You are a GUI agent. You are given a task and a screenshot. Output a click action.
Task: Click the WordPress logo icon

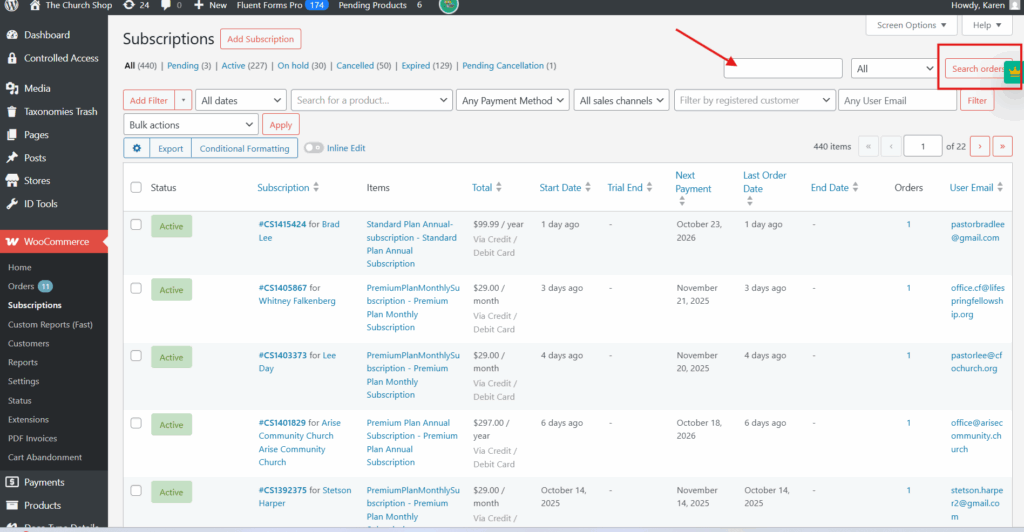click(12, 6)
